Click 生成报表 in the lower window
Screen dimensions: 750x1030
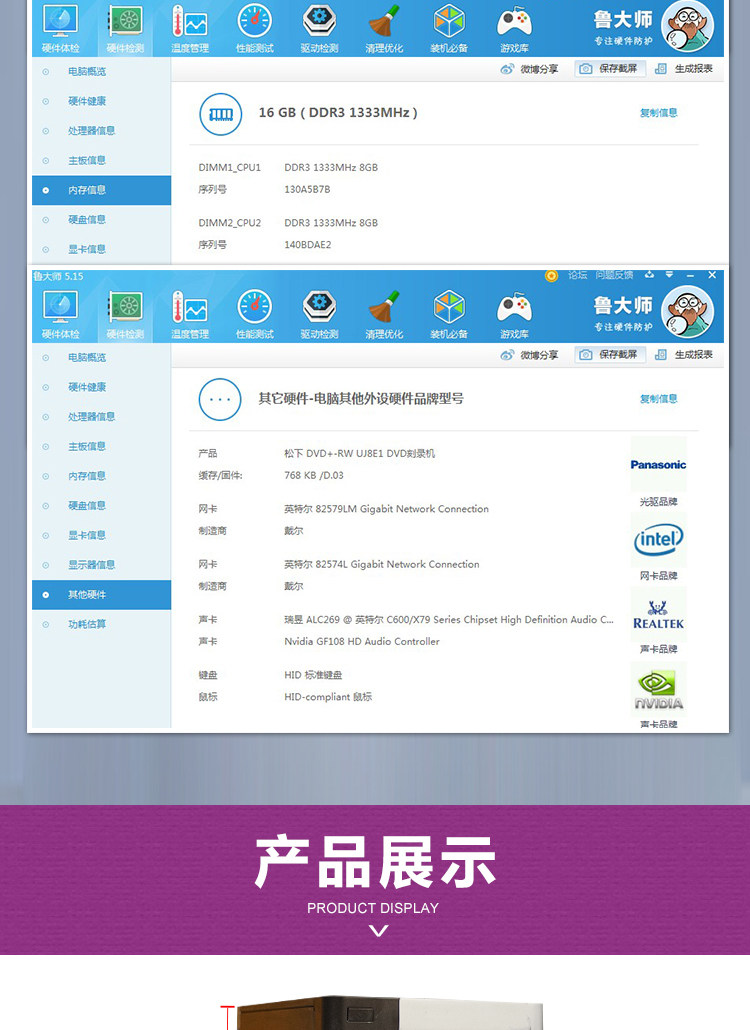pyautogui.click(x=684, y=355)
